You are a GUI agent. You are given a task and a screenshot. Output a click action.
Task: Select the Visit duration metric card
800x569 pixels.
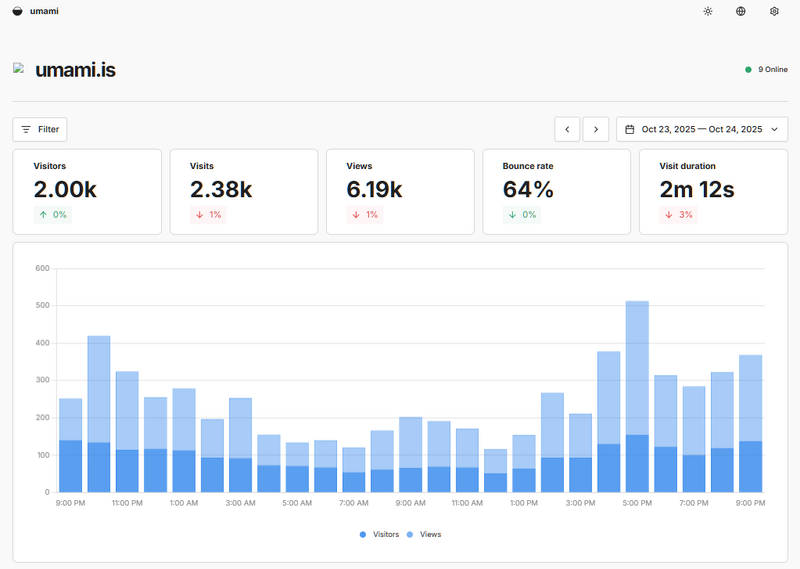tap(713, 192)
